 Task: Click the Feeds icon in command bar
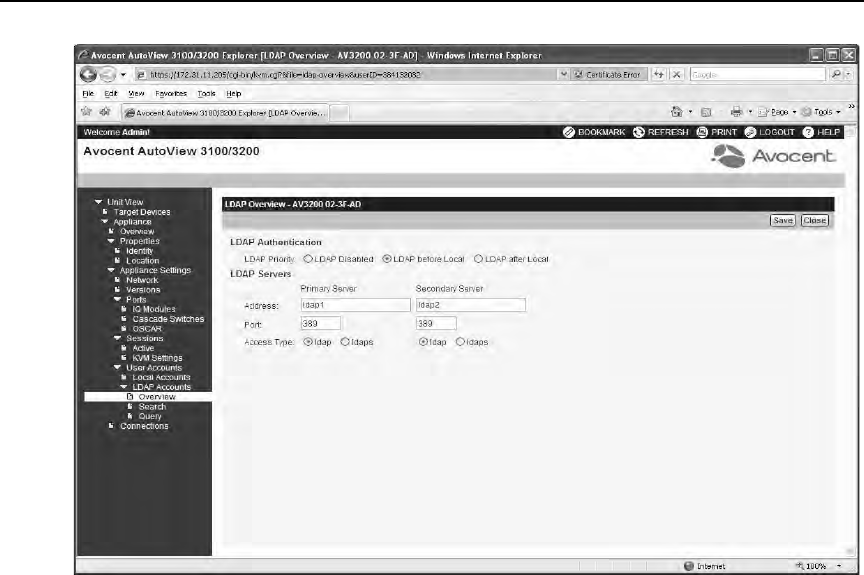706,112
